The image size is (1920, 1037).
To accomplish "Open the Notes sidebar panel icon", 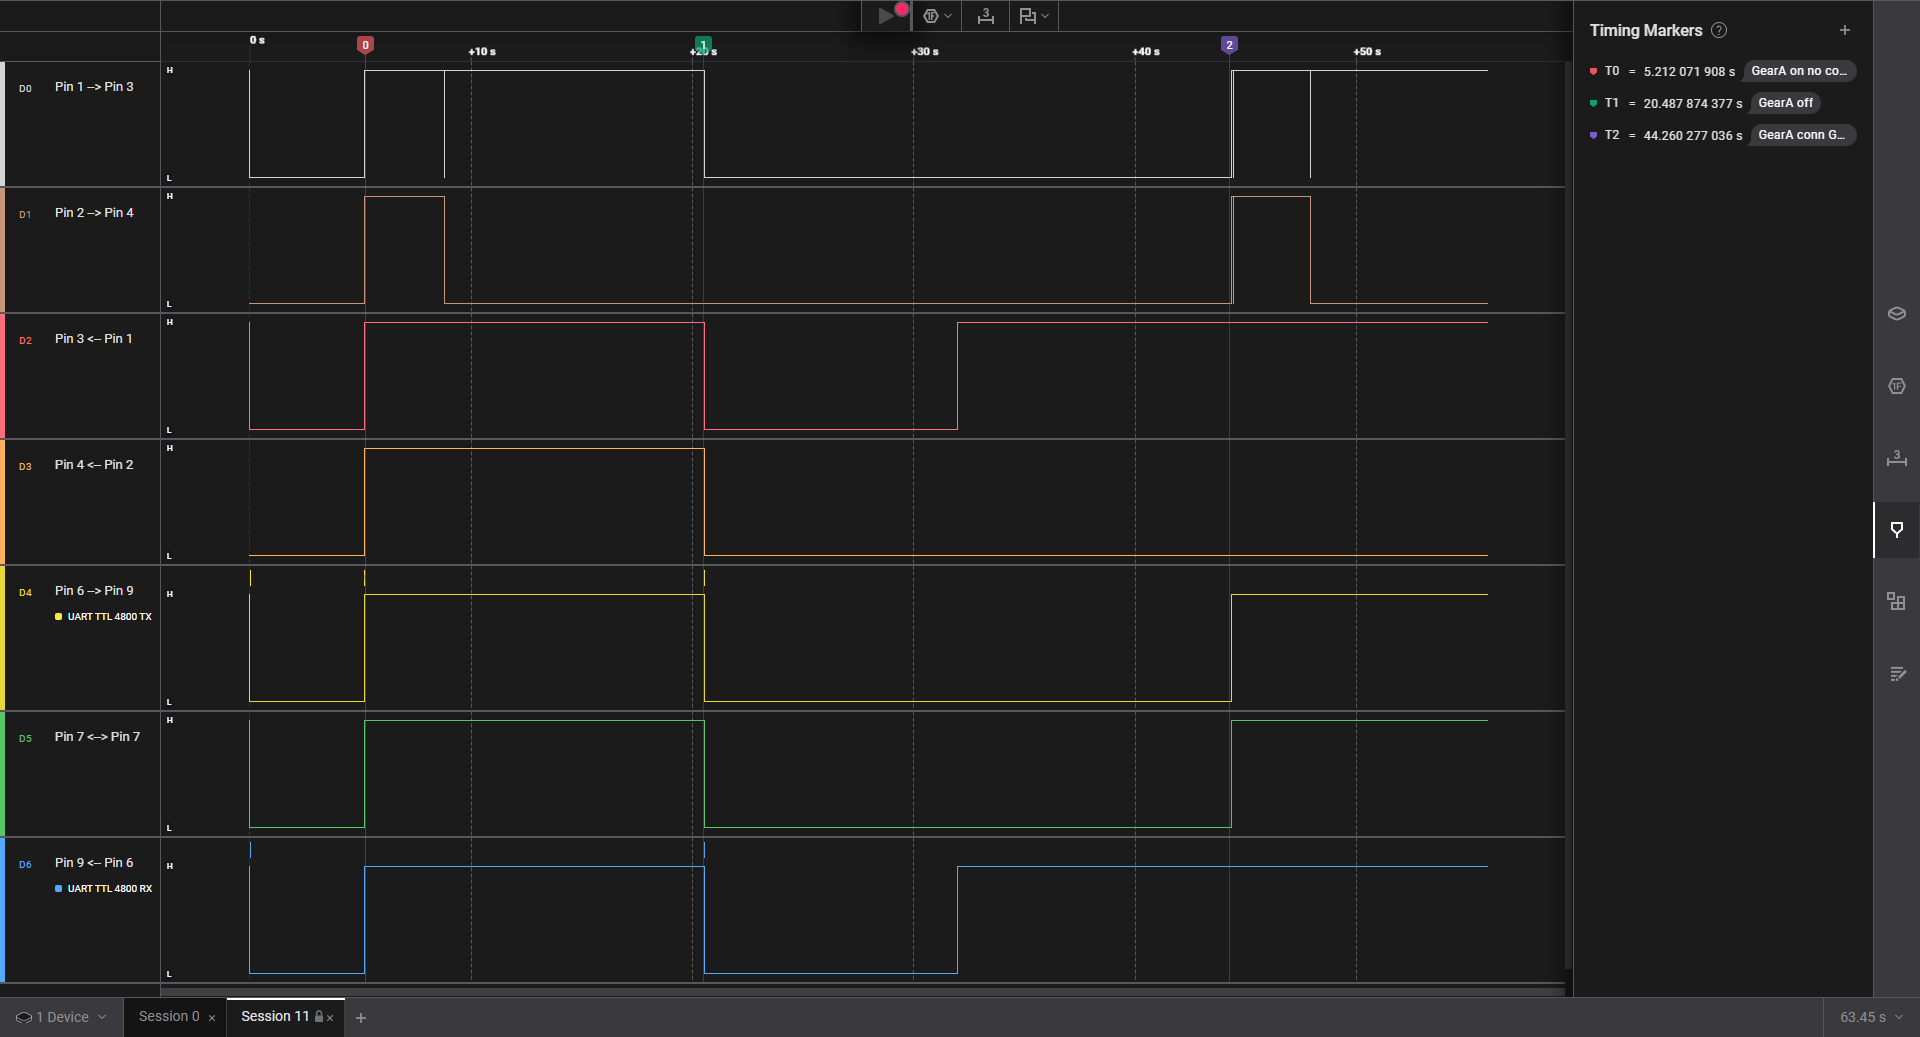I will pyautogui.click(x=1896, y=674).
